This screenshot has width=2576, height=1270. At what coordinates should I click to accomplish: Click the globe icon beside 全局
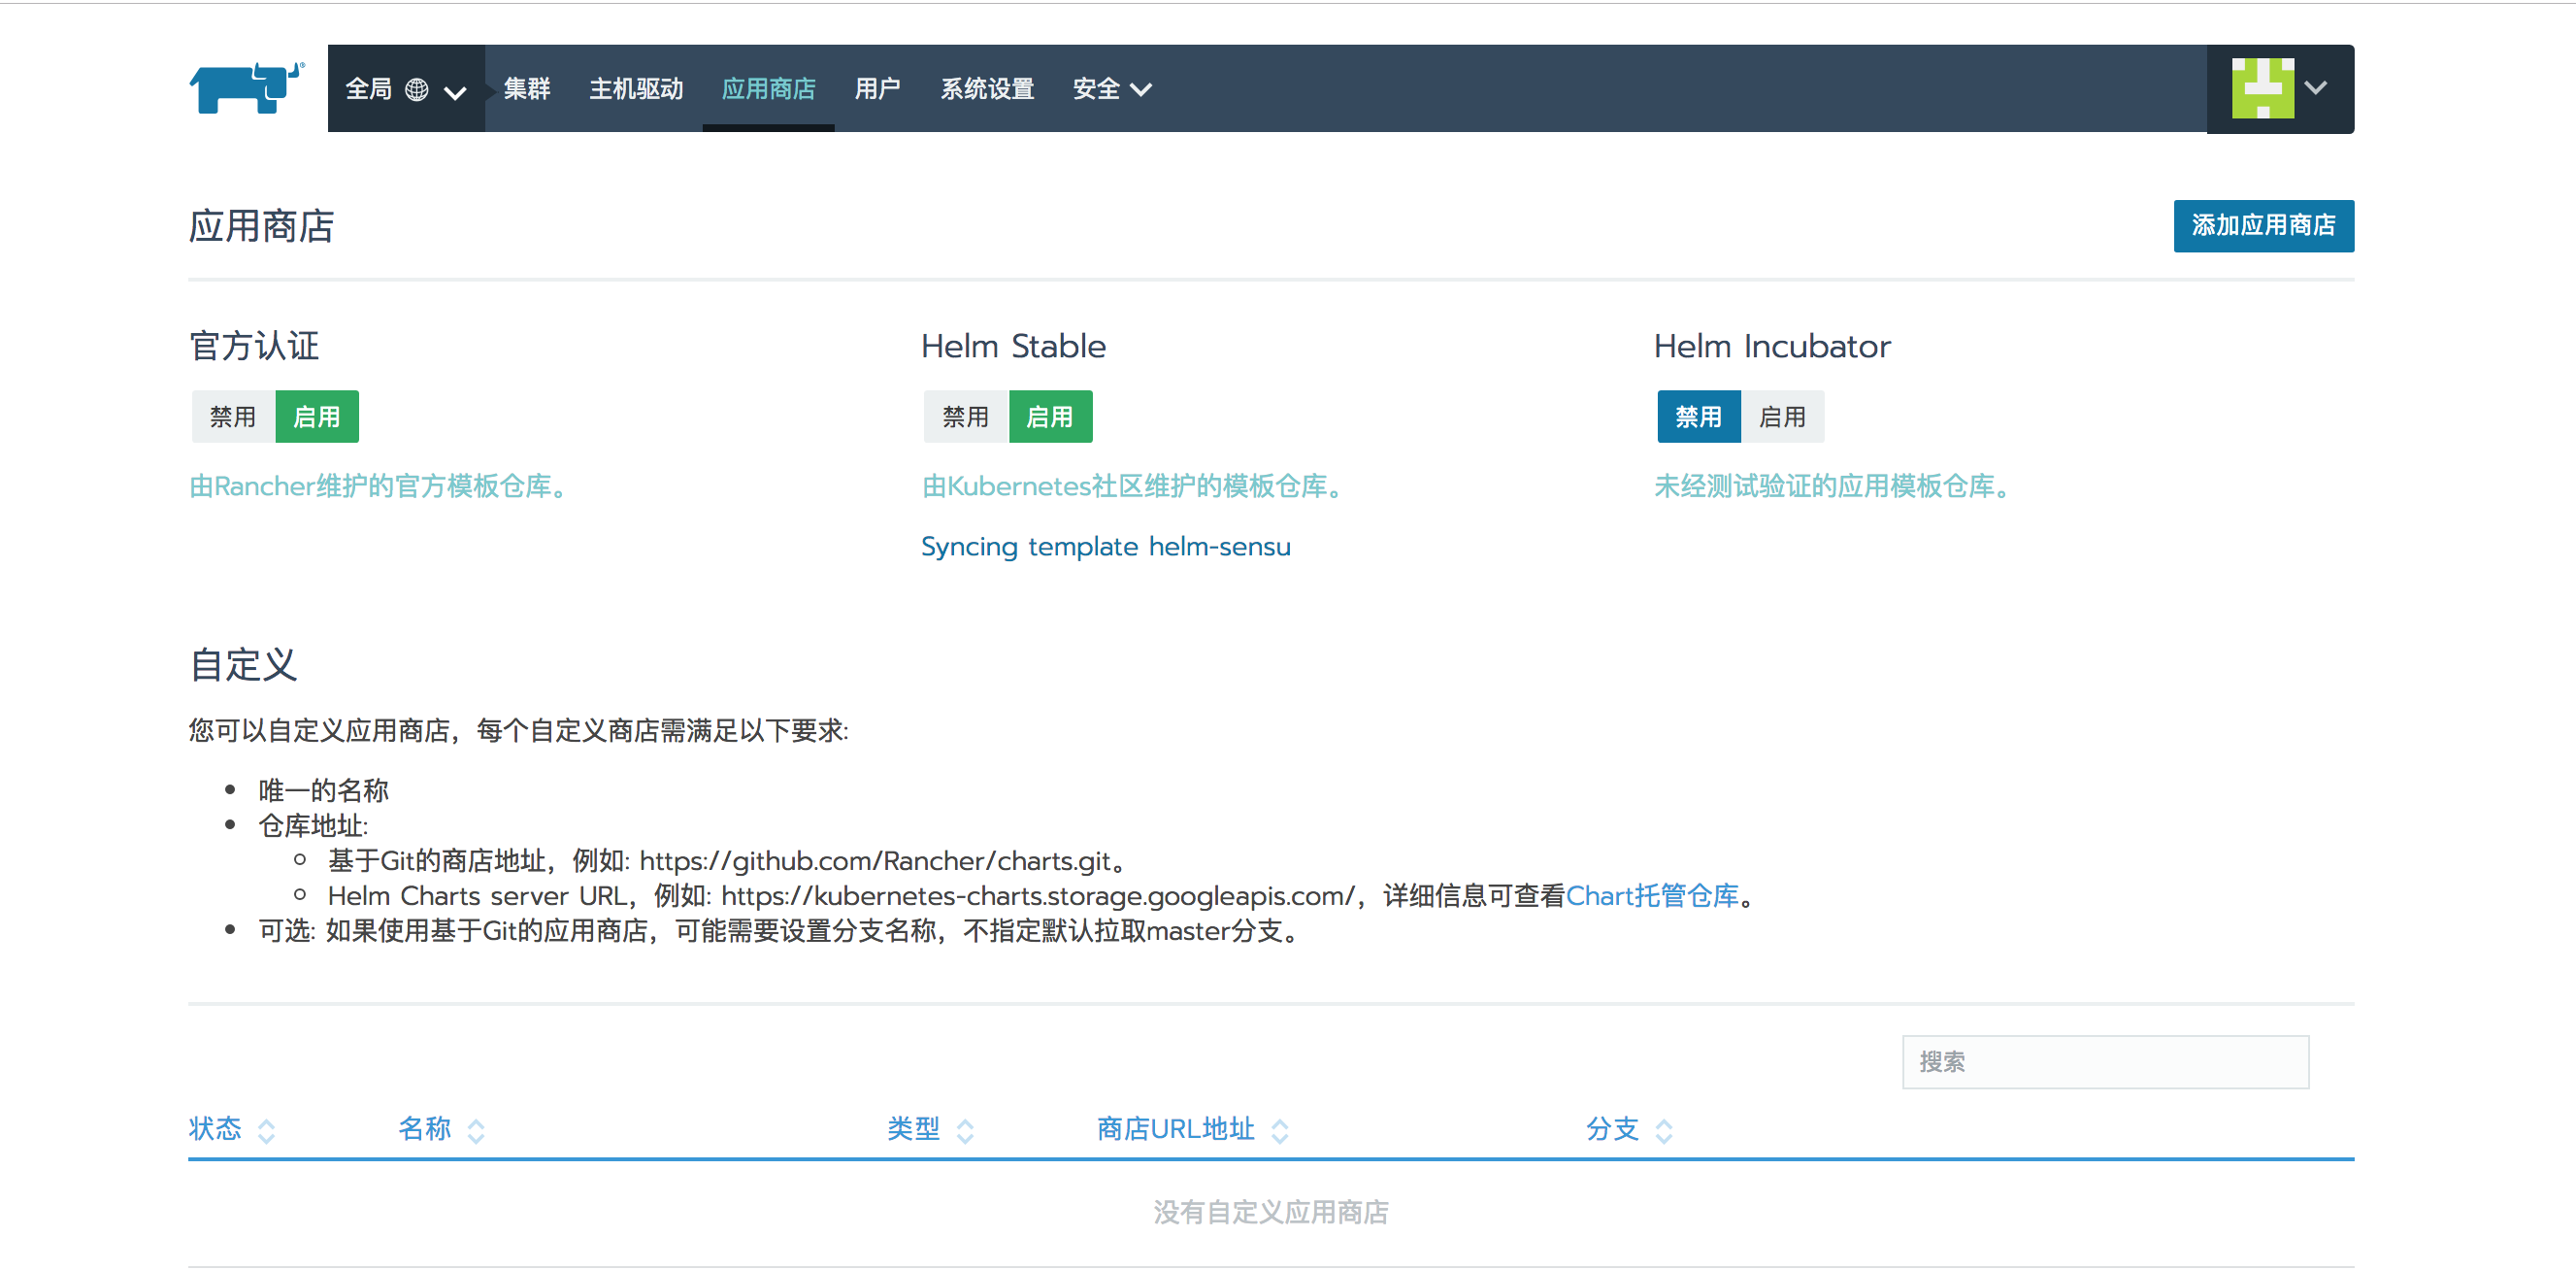(417, 90)
